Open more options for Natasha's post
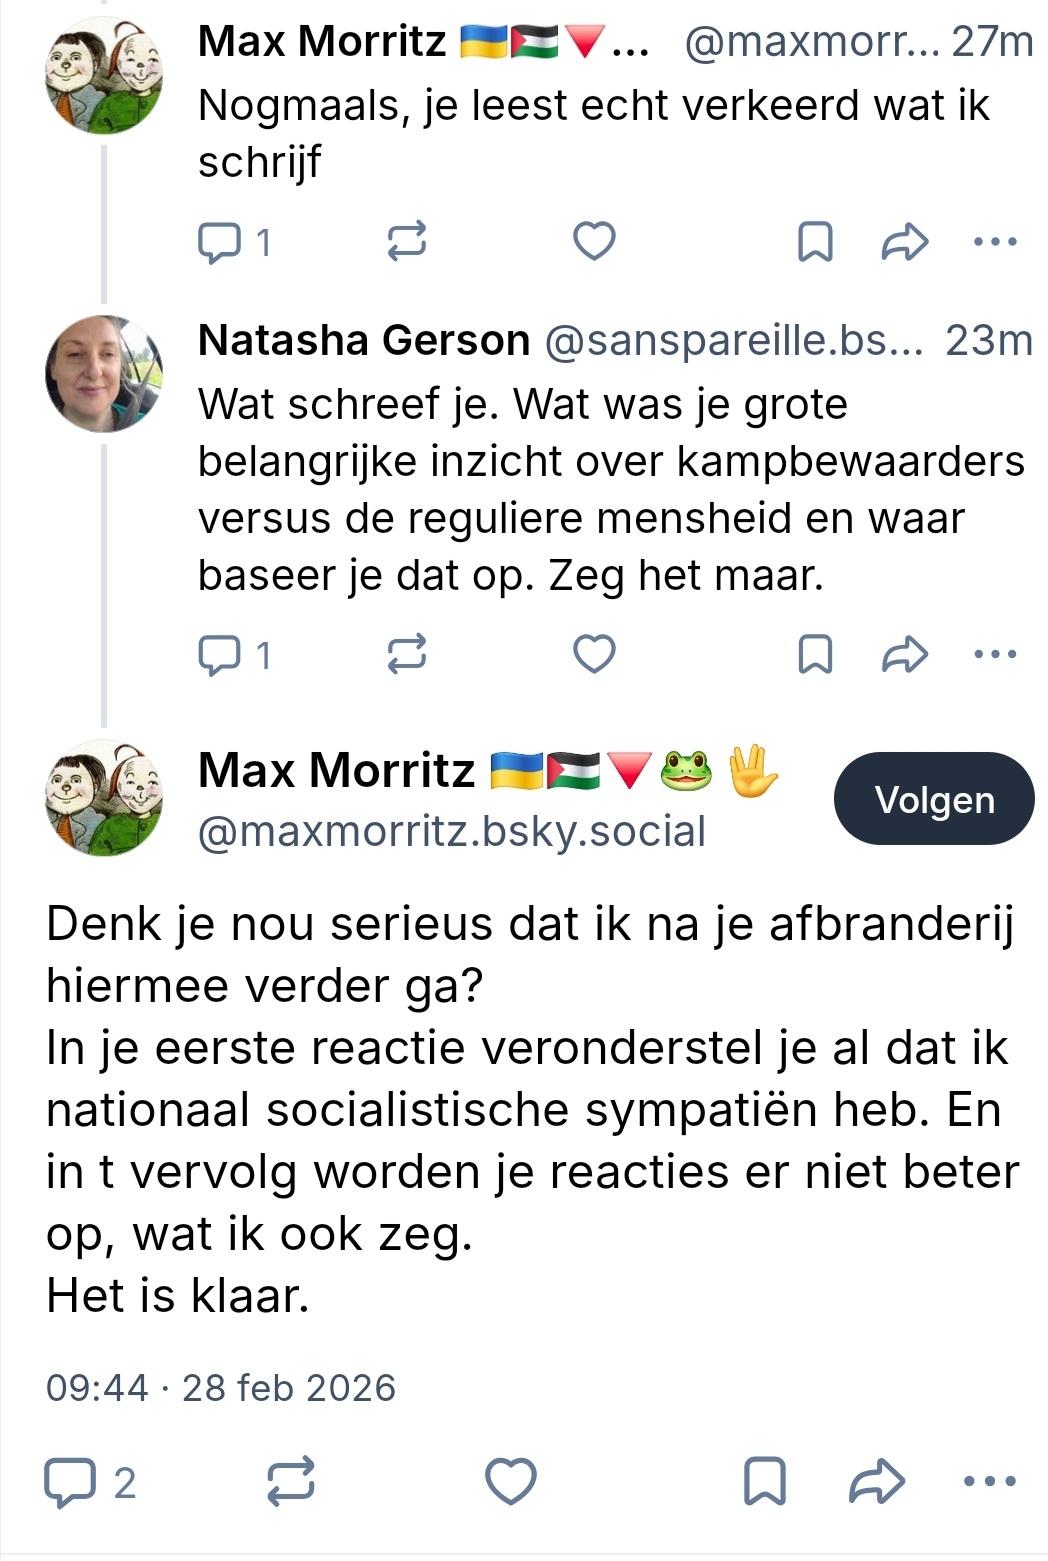 click(x=995, y=655)
